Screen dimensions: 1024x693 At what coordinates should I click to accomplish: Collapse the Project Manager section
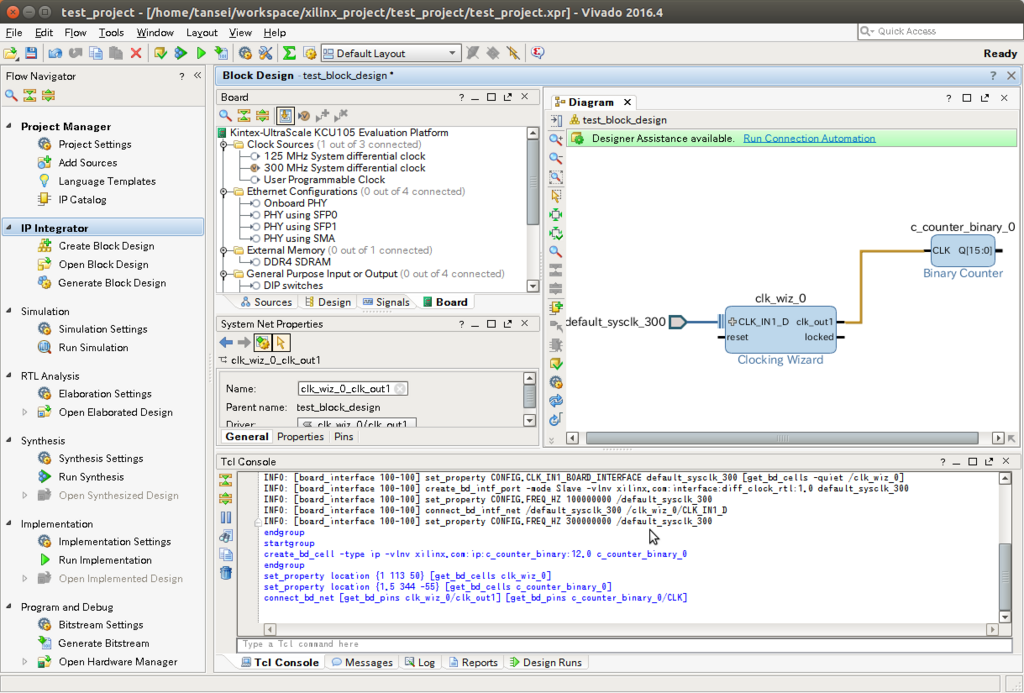coord(9,126)
